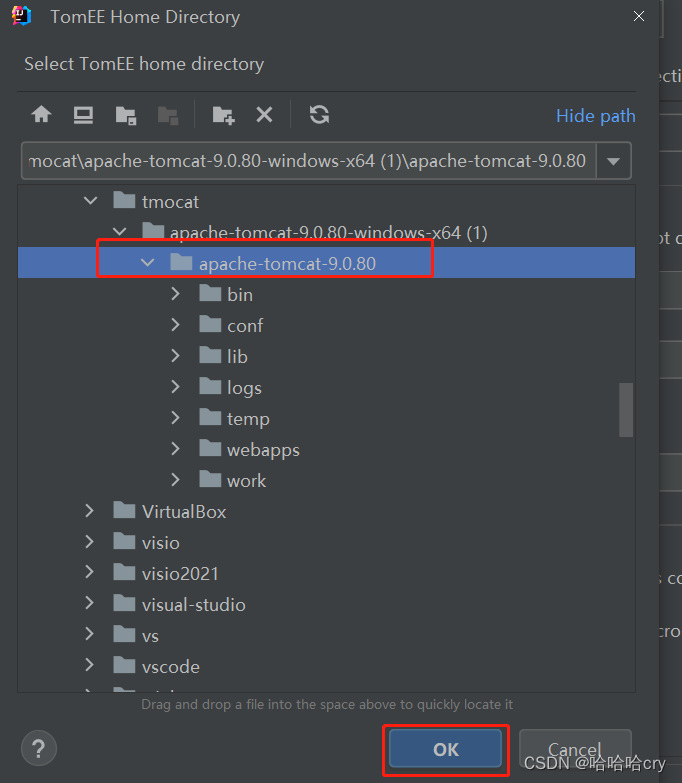Image resolution: width=682 pixels, height=783 pixels.
Task: Select the apache-tomcat-9.0.80 folder row
Action: pos(327,263)
